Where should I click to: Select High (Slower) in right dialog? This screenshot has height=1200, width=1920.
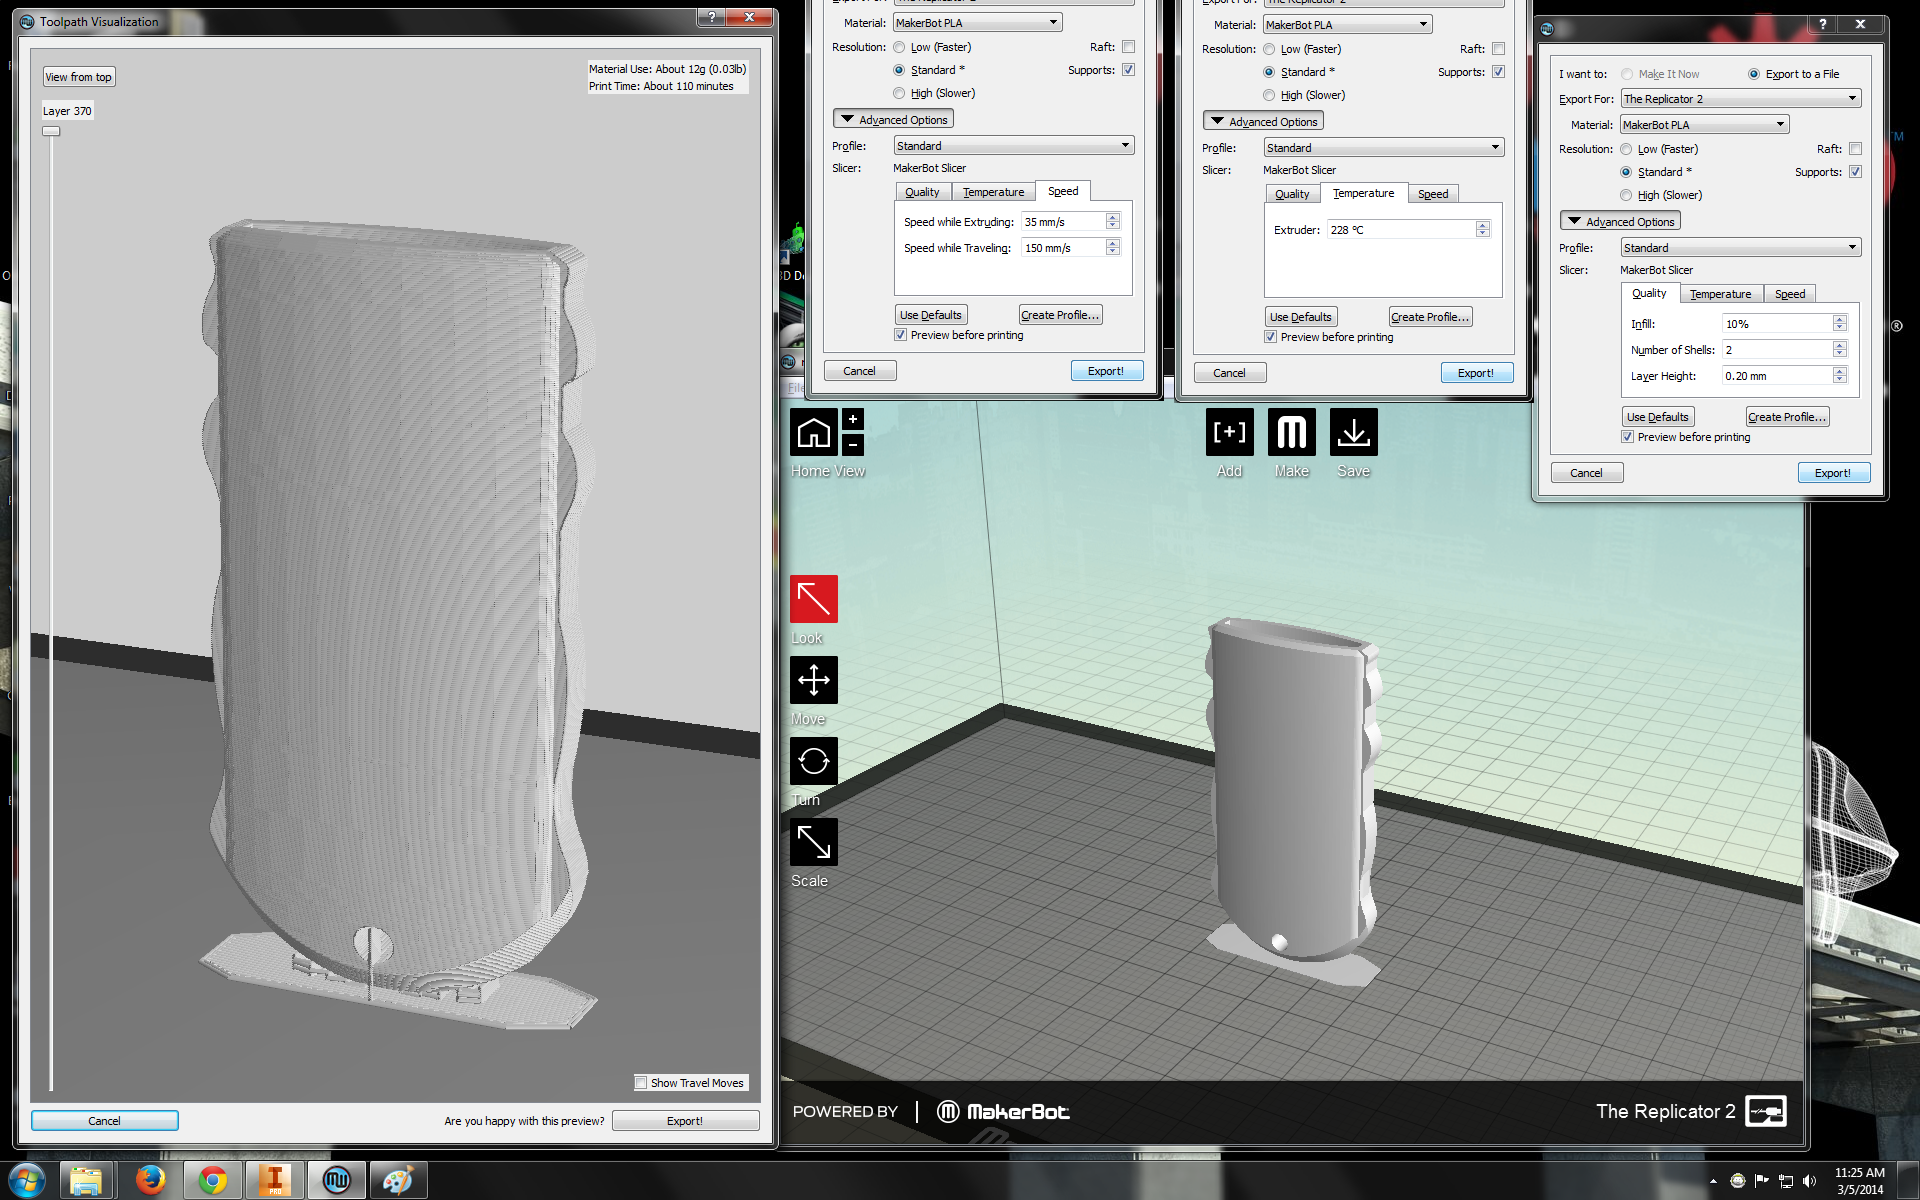[x=1626, y=195]
